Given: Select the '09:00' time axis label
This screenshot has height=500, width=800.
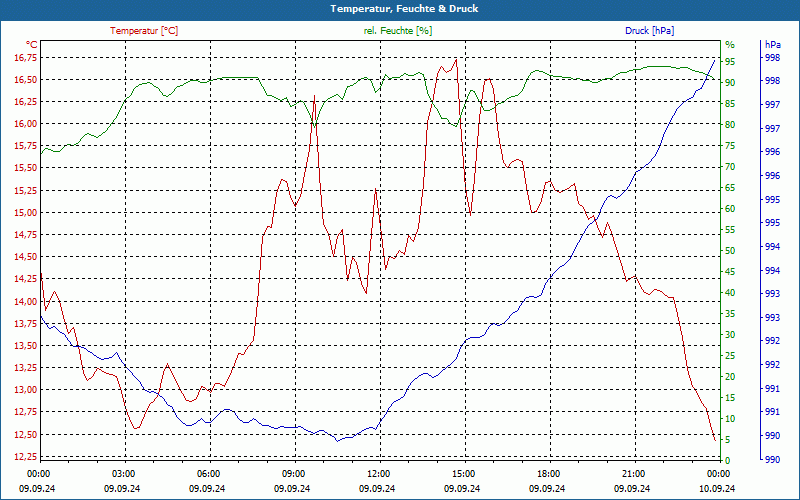Looking at the screenshot, I should pyautogui.click(x=293, y=473).
